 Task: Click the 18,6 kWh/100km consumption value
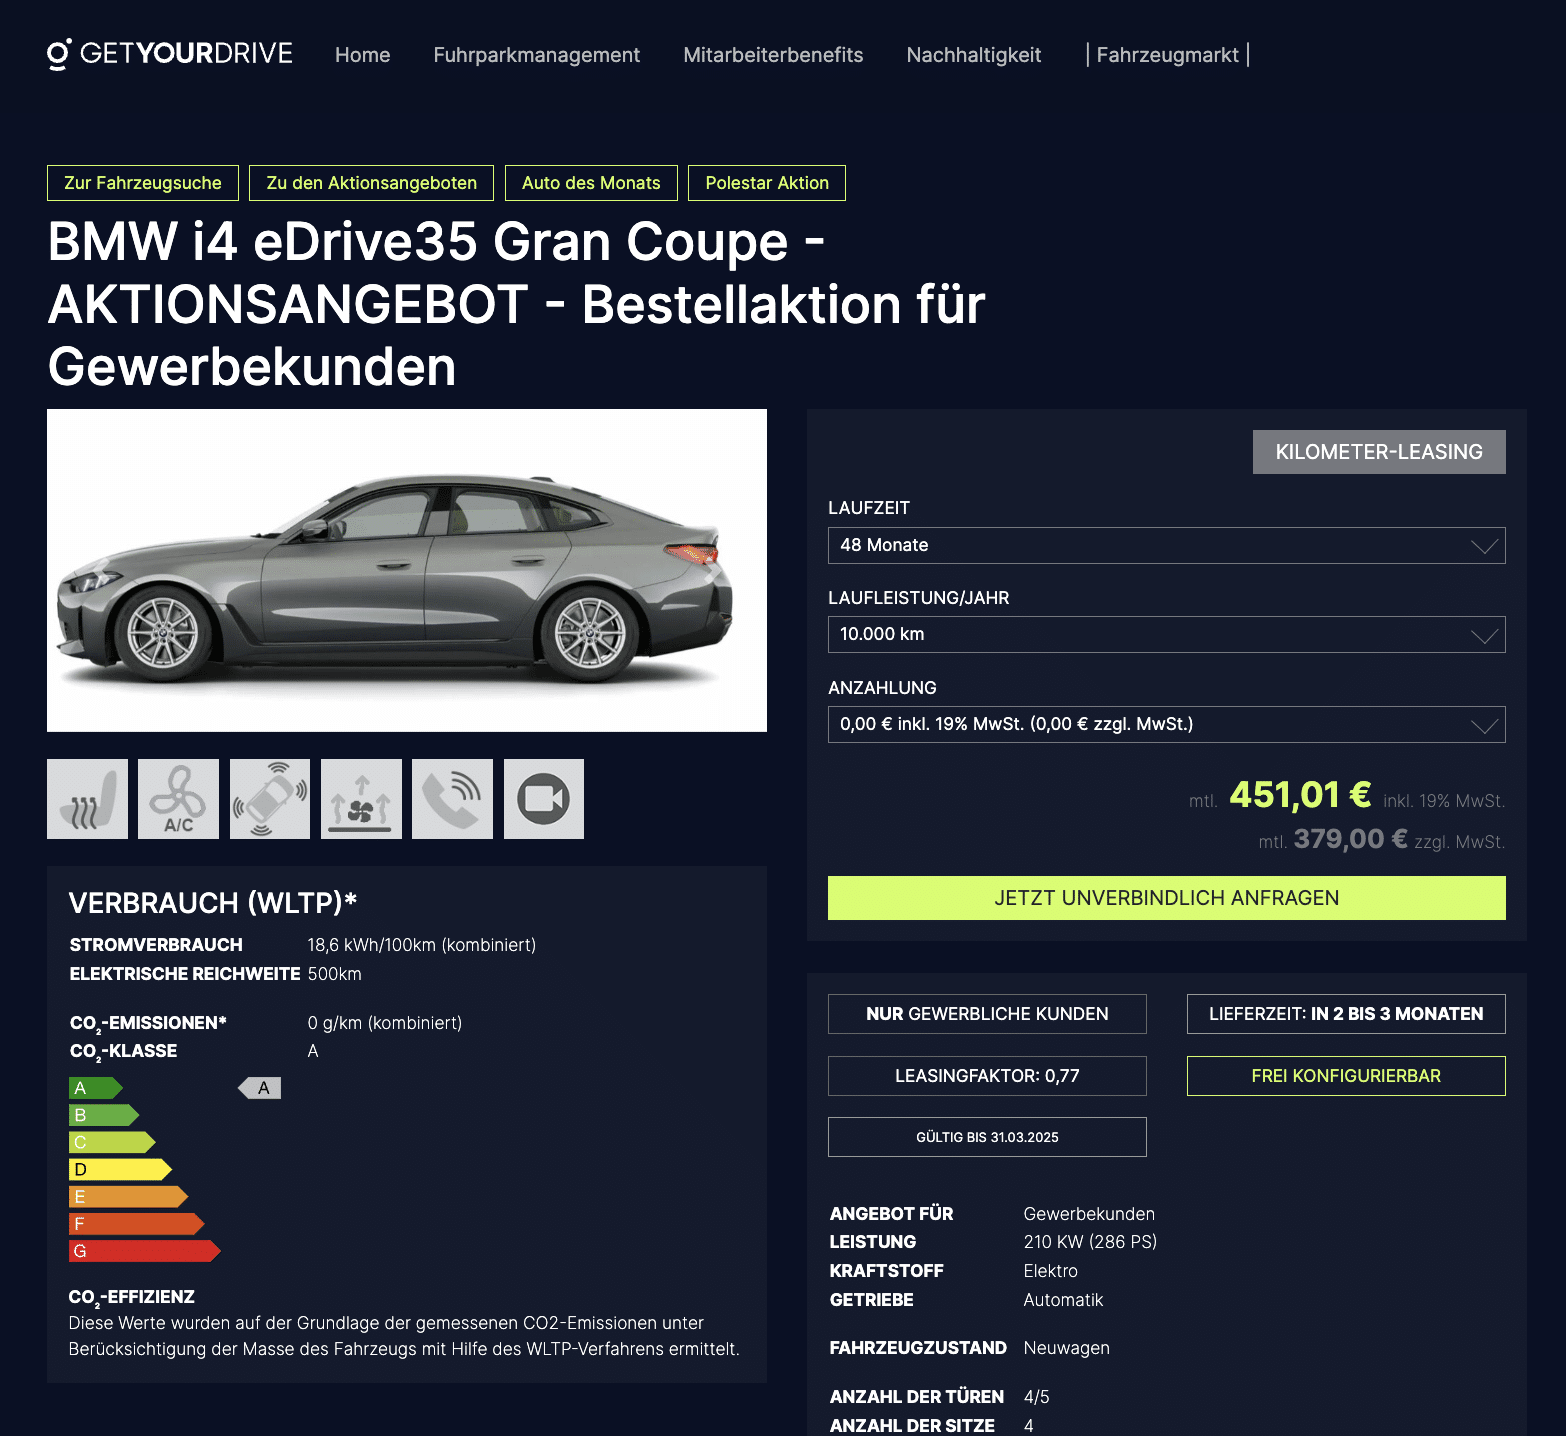pyautogui.click(x=421, y=945)
